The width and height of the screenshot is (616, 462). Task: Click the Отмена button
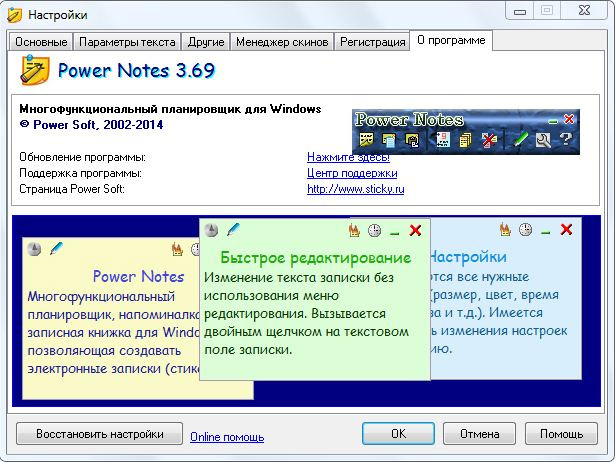(479, 434)
